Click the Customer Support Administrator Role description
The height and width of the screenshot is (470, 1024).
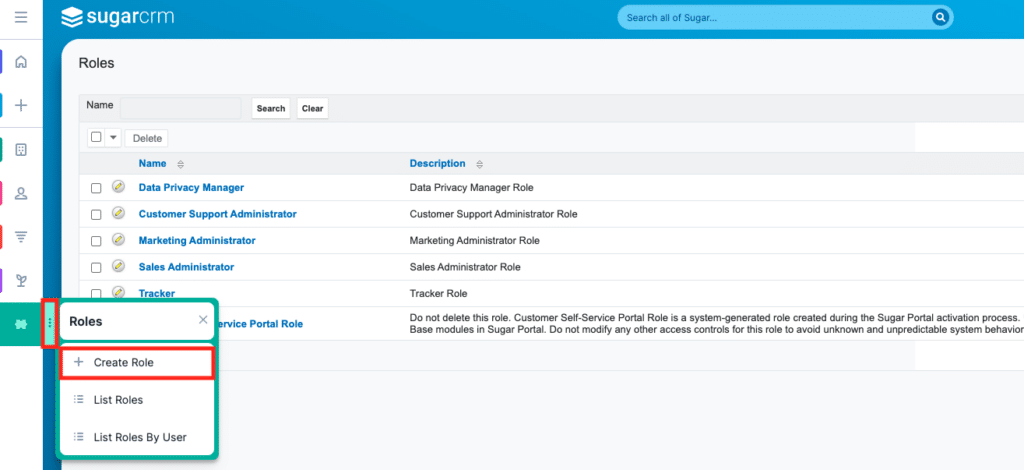(494, 213)
